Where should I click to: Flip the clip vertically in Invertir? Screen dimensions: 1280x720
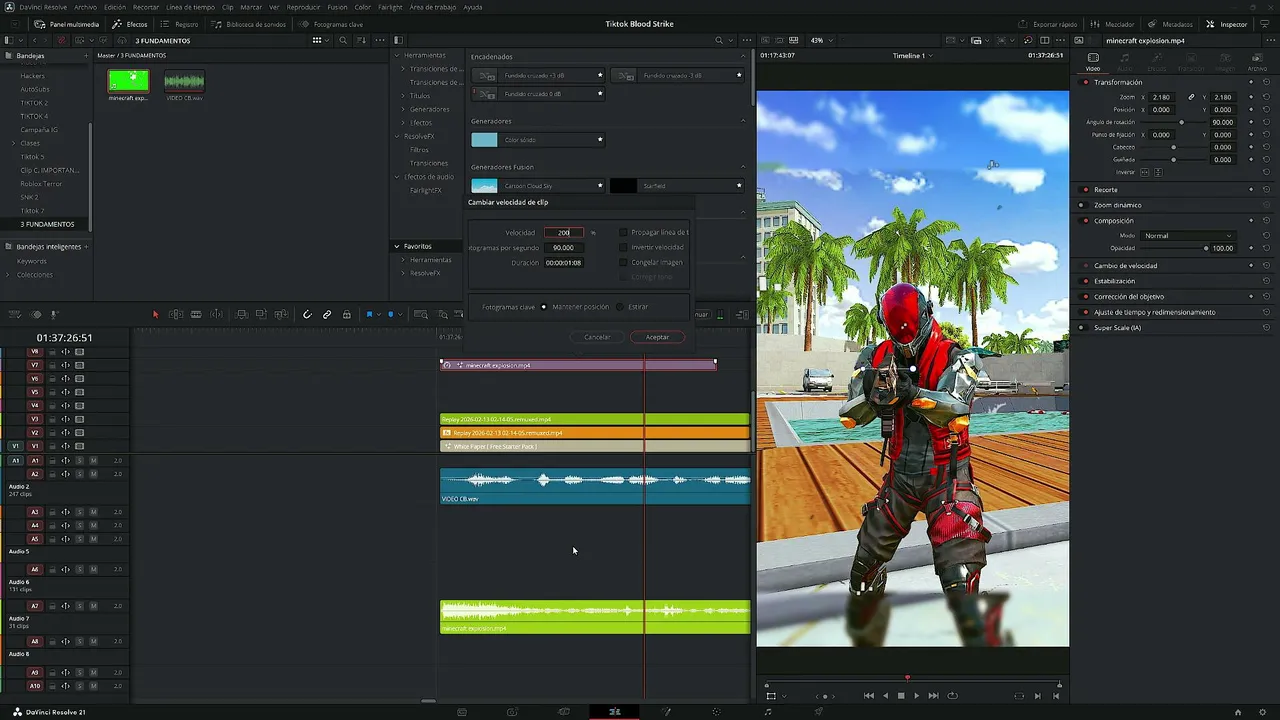(x=1159, y=172)
